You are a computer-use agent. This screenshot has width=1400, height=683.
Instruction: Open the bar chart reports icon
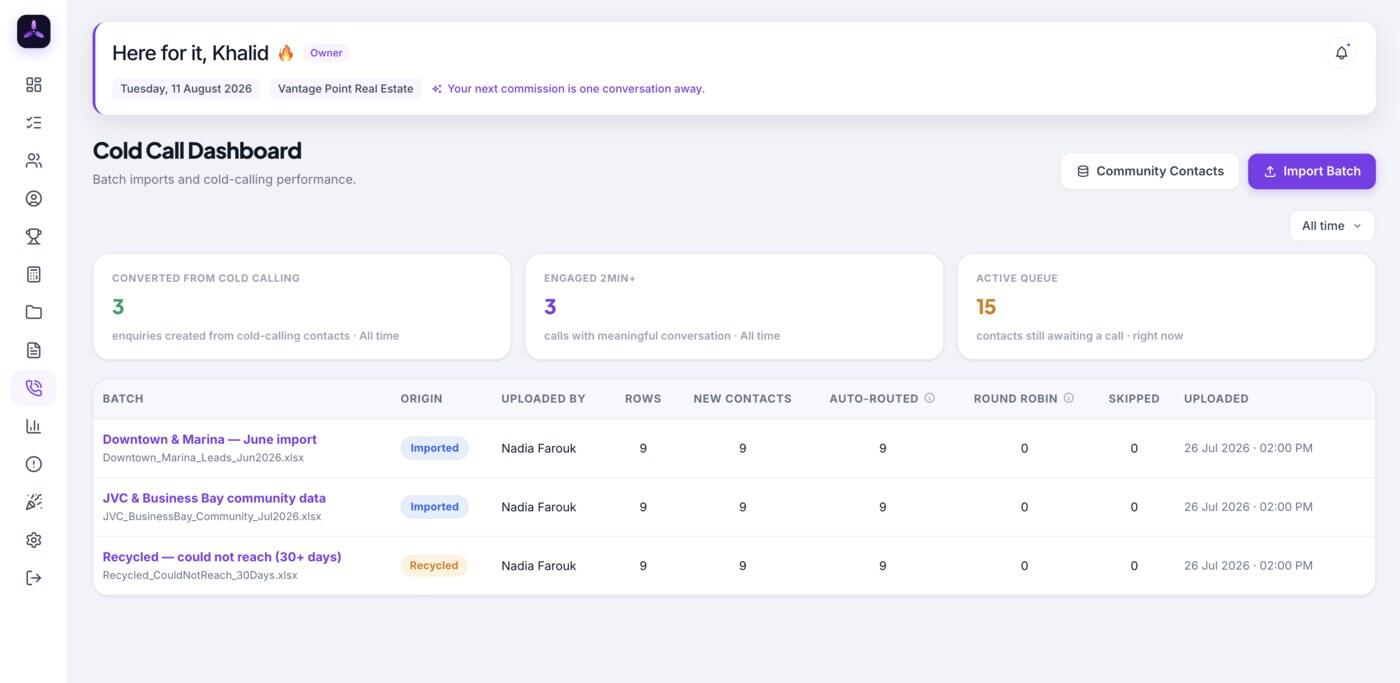(34, 426)
